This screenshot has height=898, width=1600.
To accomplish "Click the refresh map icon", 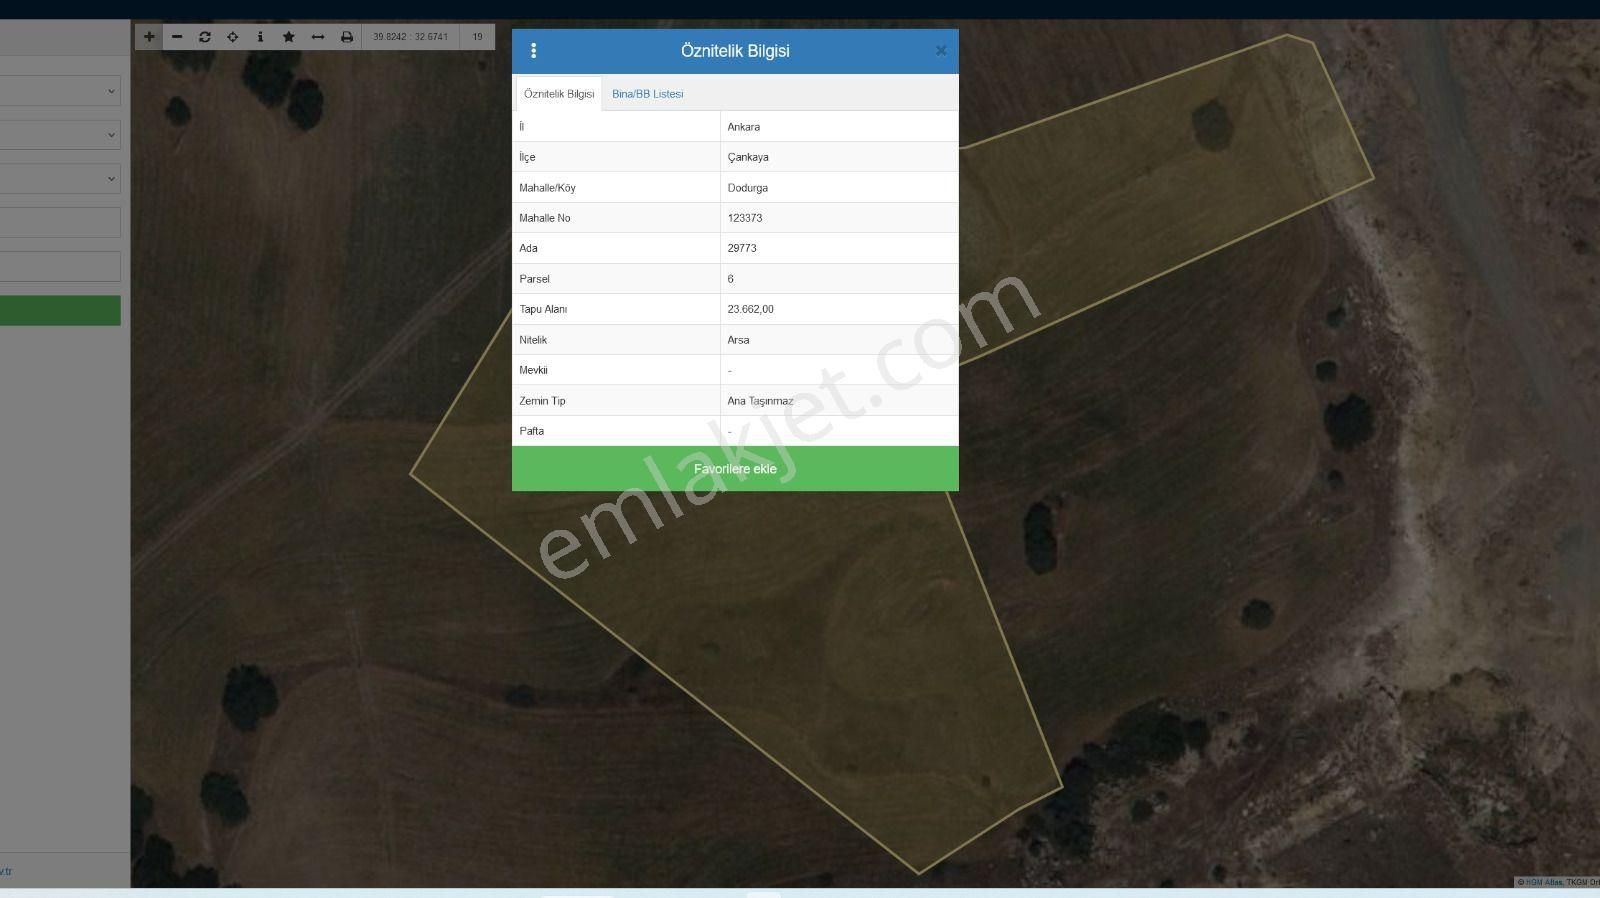I will [x=205, y=37].
